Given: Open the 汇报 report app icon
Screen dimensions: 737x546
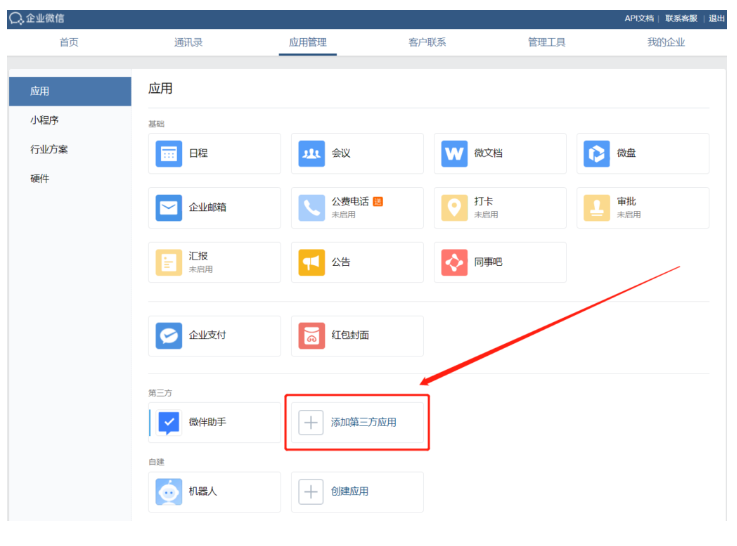Looking at the screenshot, I should coord(169,262).
